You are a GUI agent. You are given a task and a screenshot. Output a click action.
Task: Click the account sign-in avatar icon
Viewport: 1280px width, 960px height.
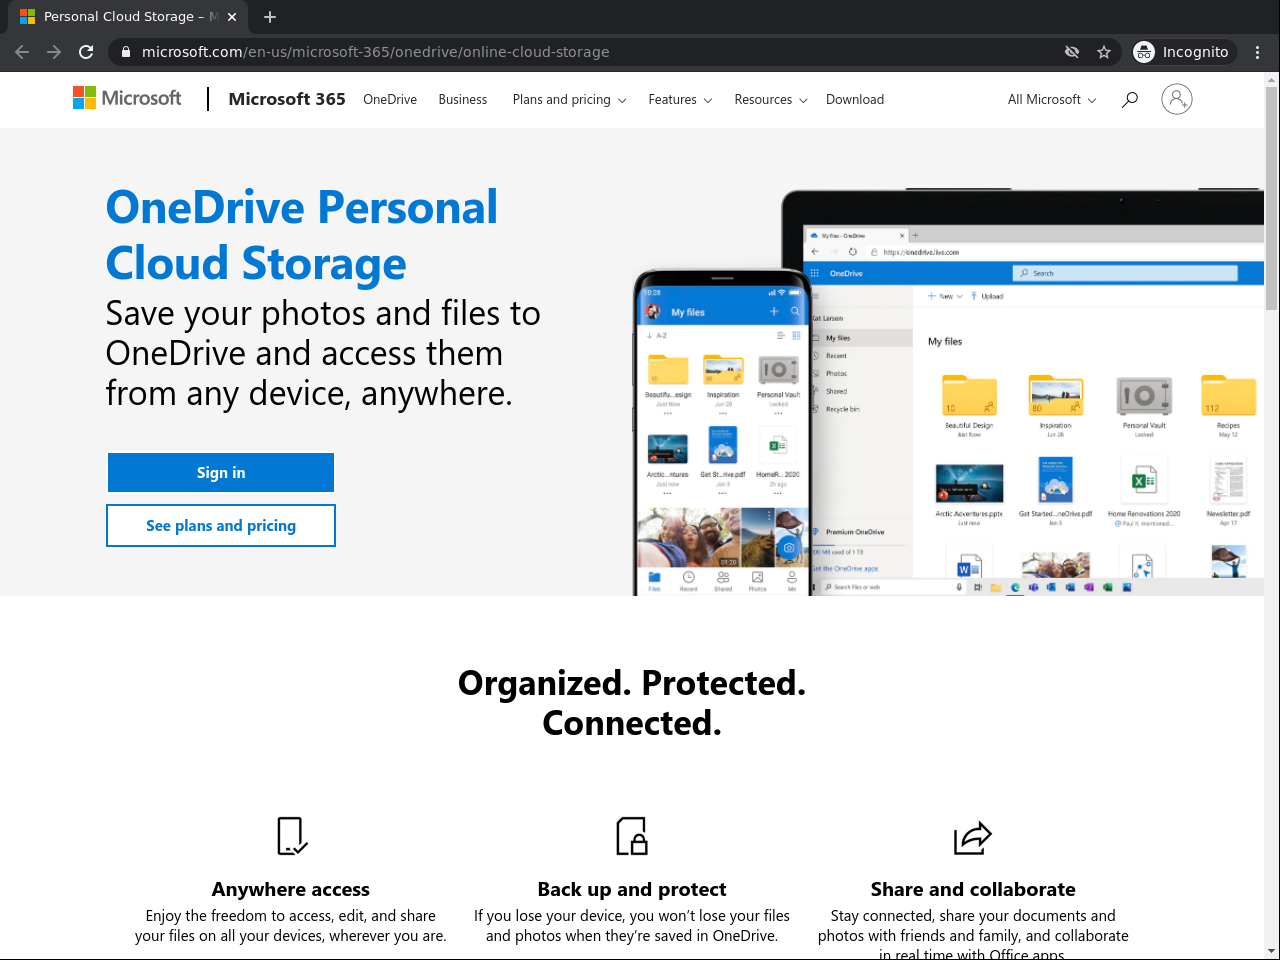coord(1177,99)
